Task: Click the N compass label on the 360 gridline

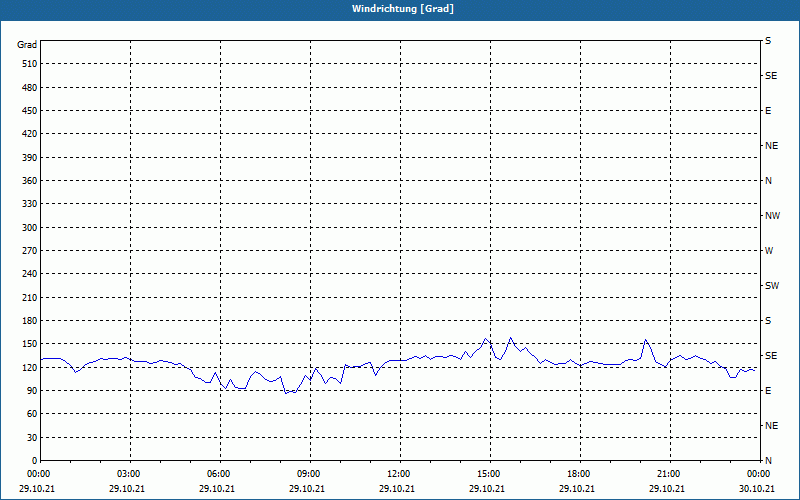Action: pos(768,181)
